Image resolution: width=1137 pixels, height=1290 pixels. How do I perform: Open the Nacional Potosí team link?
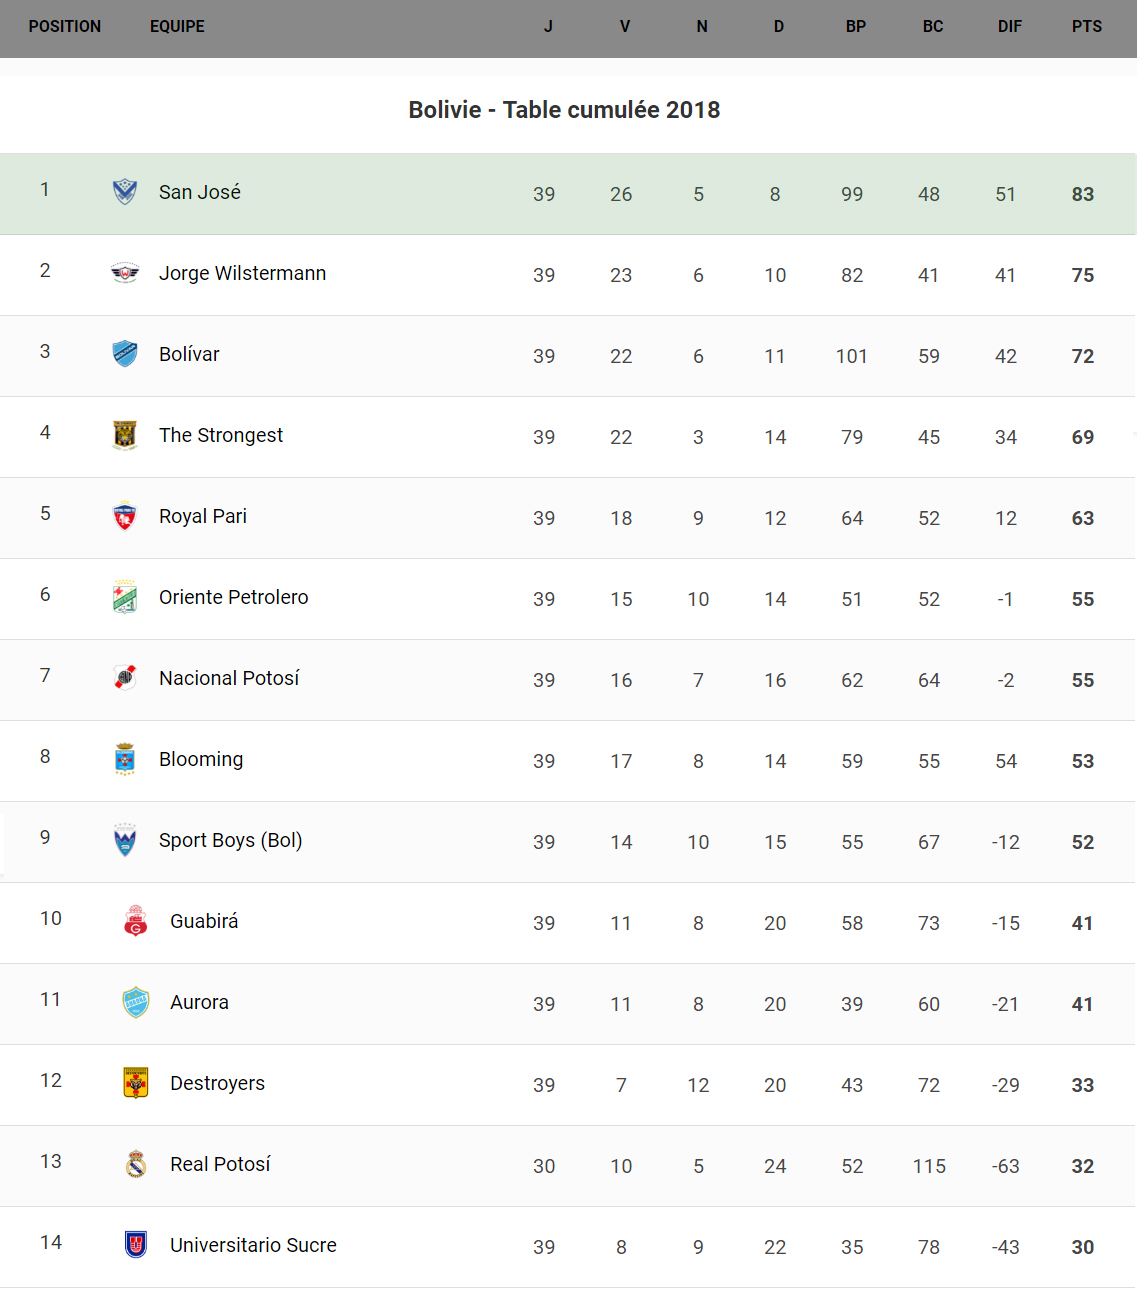229,678
